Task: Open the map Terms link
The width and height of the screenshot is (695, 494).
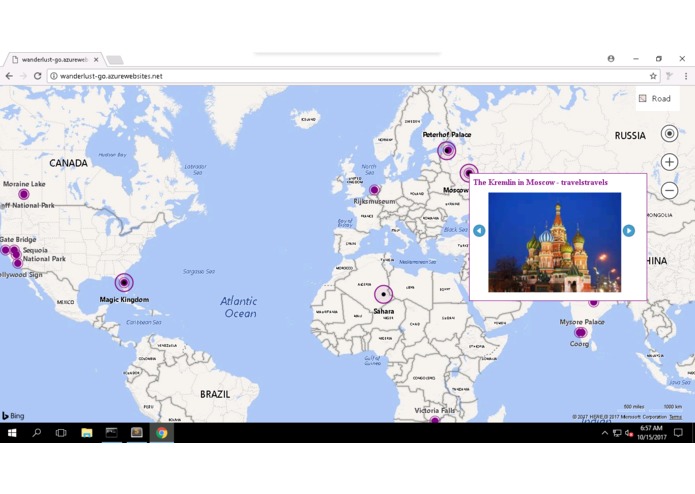Action: 675,417
